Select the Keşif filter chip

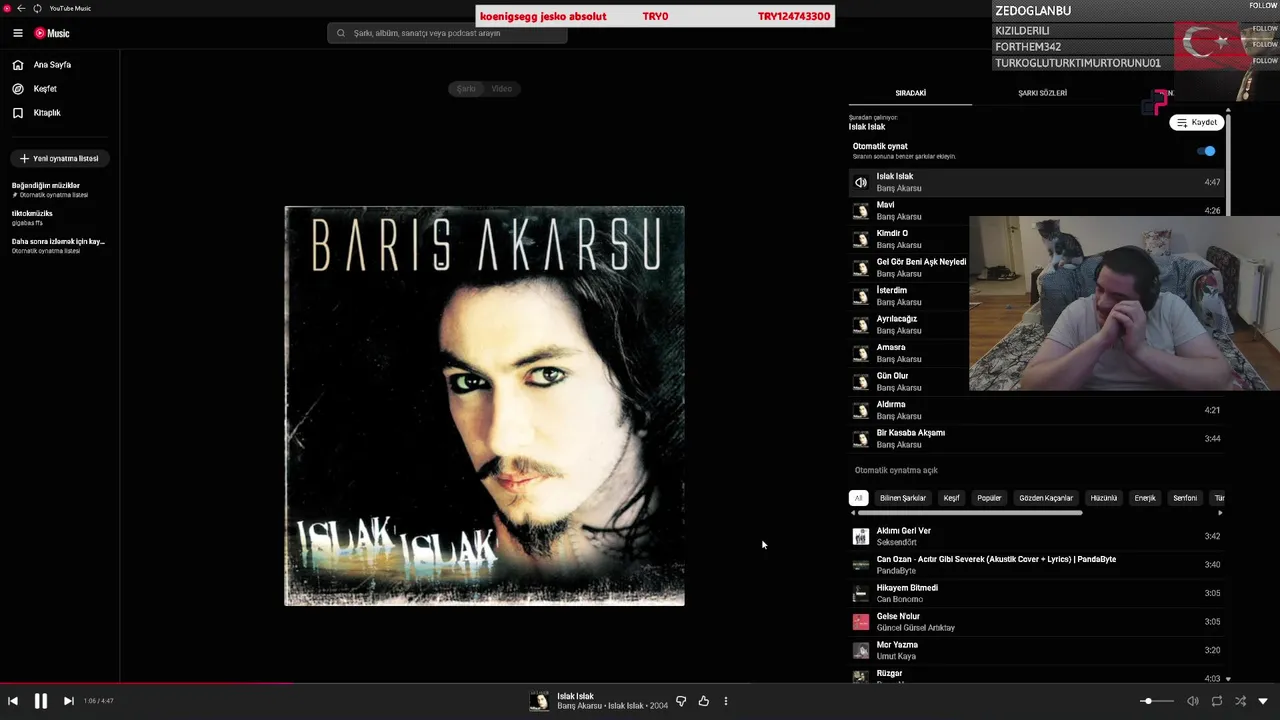(952, 498)
